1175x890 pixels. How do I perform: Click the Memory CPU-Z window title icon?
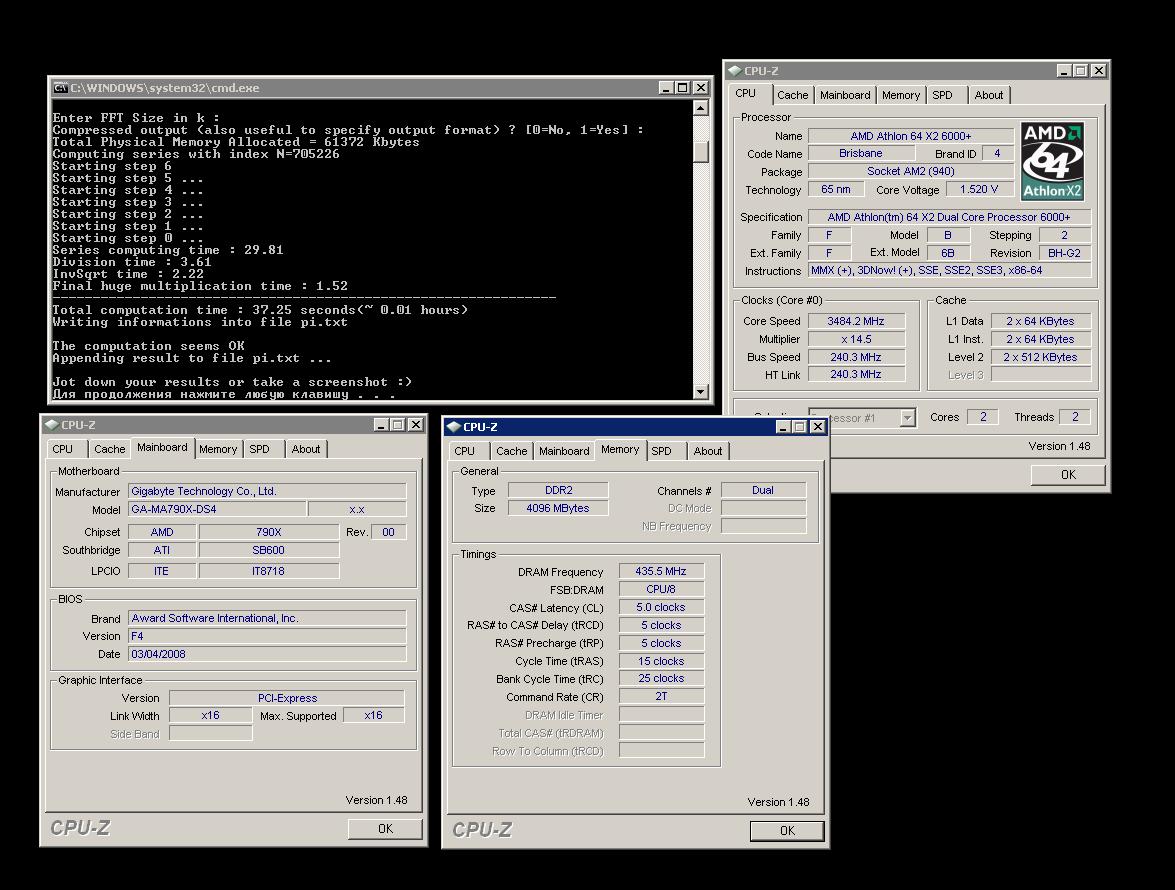pos(453,427)
